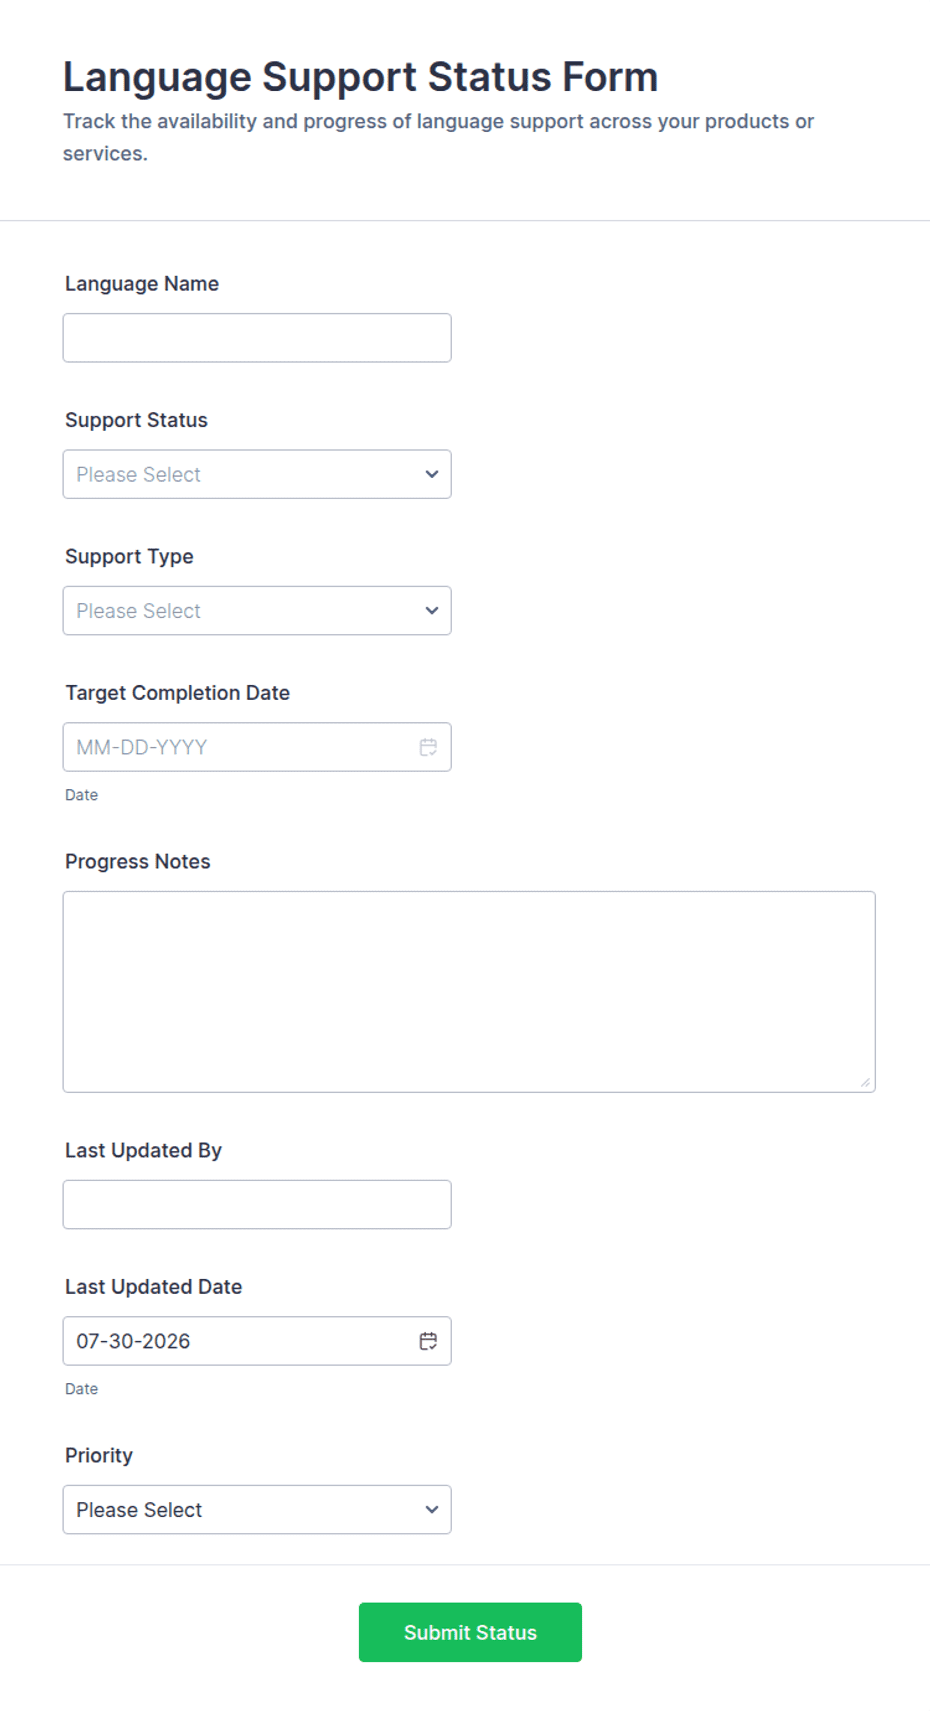The width and height of the screenshot is (930, 1711).
Task: Focus the Language Name text field
Action: [257, 338]
